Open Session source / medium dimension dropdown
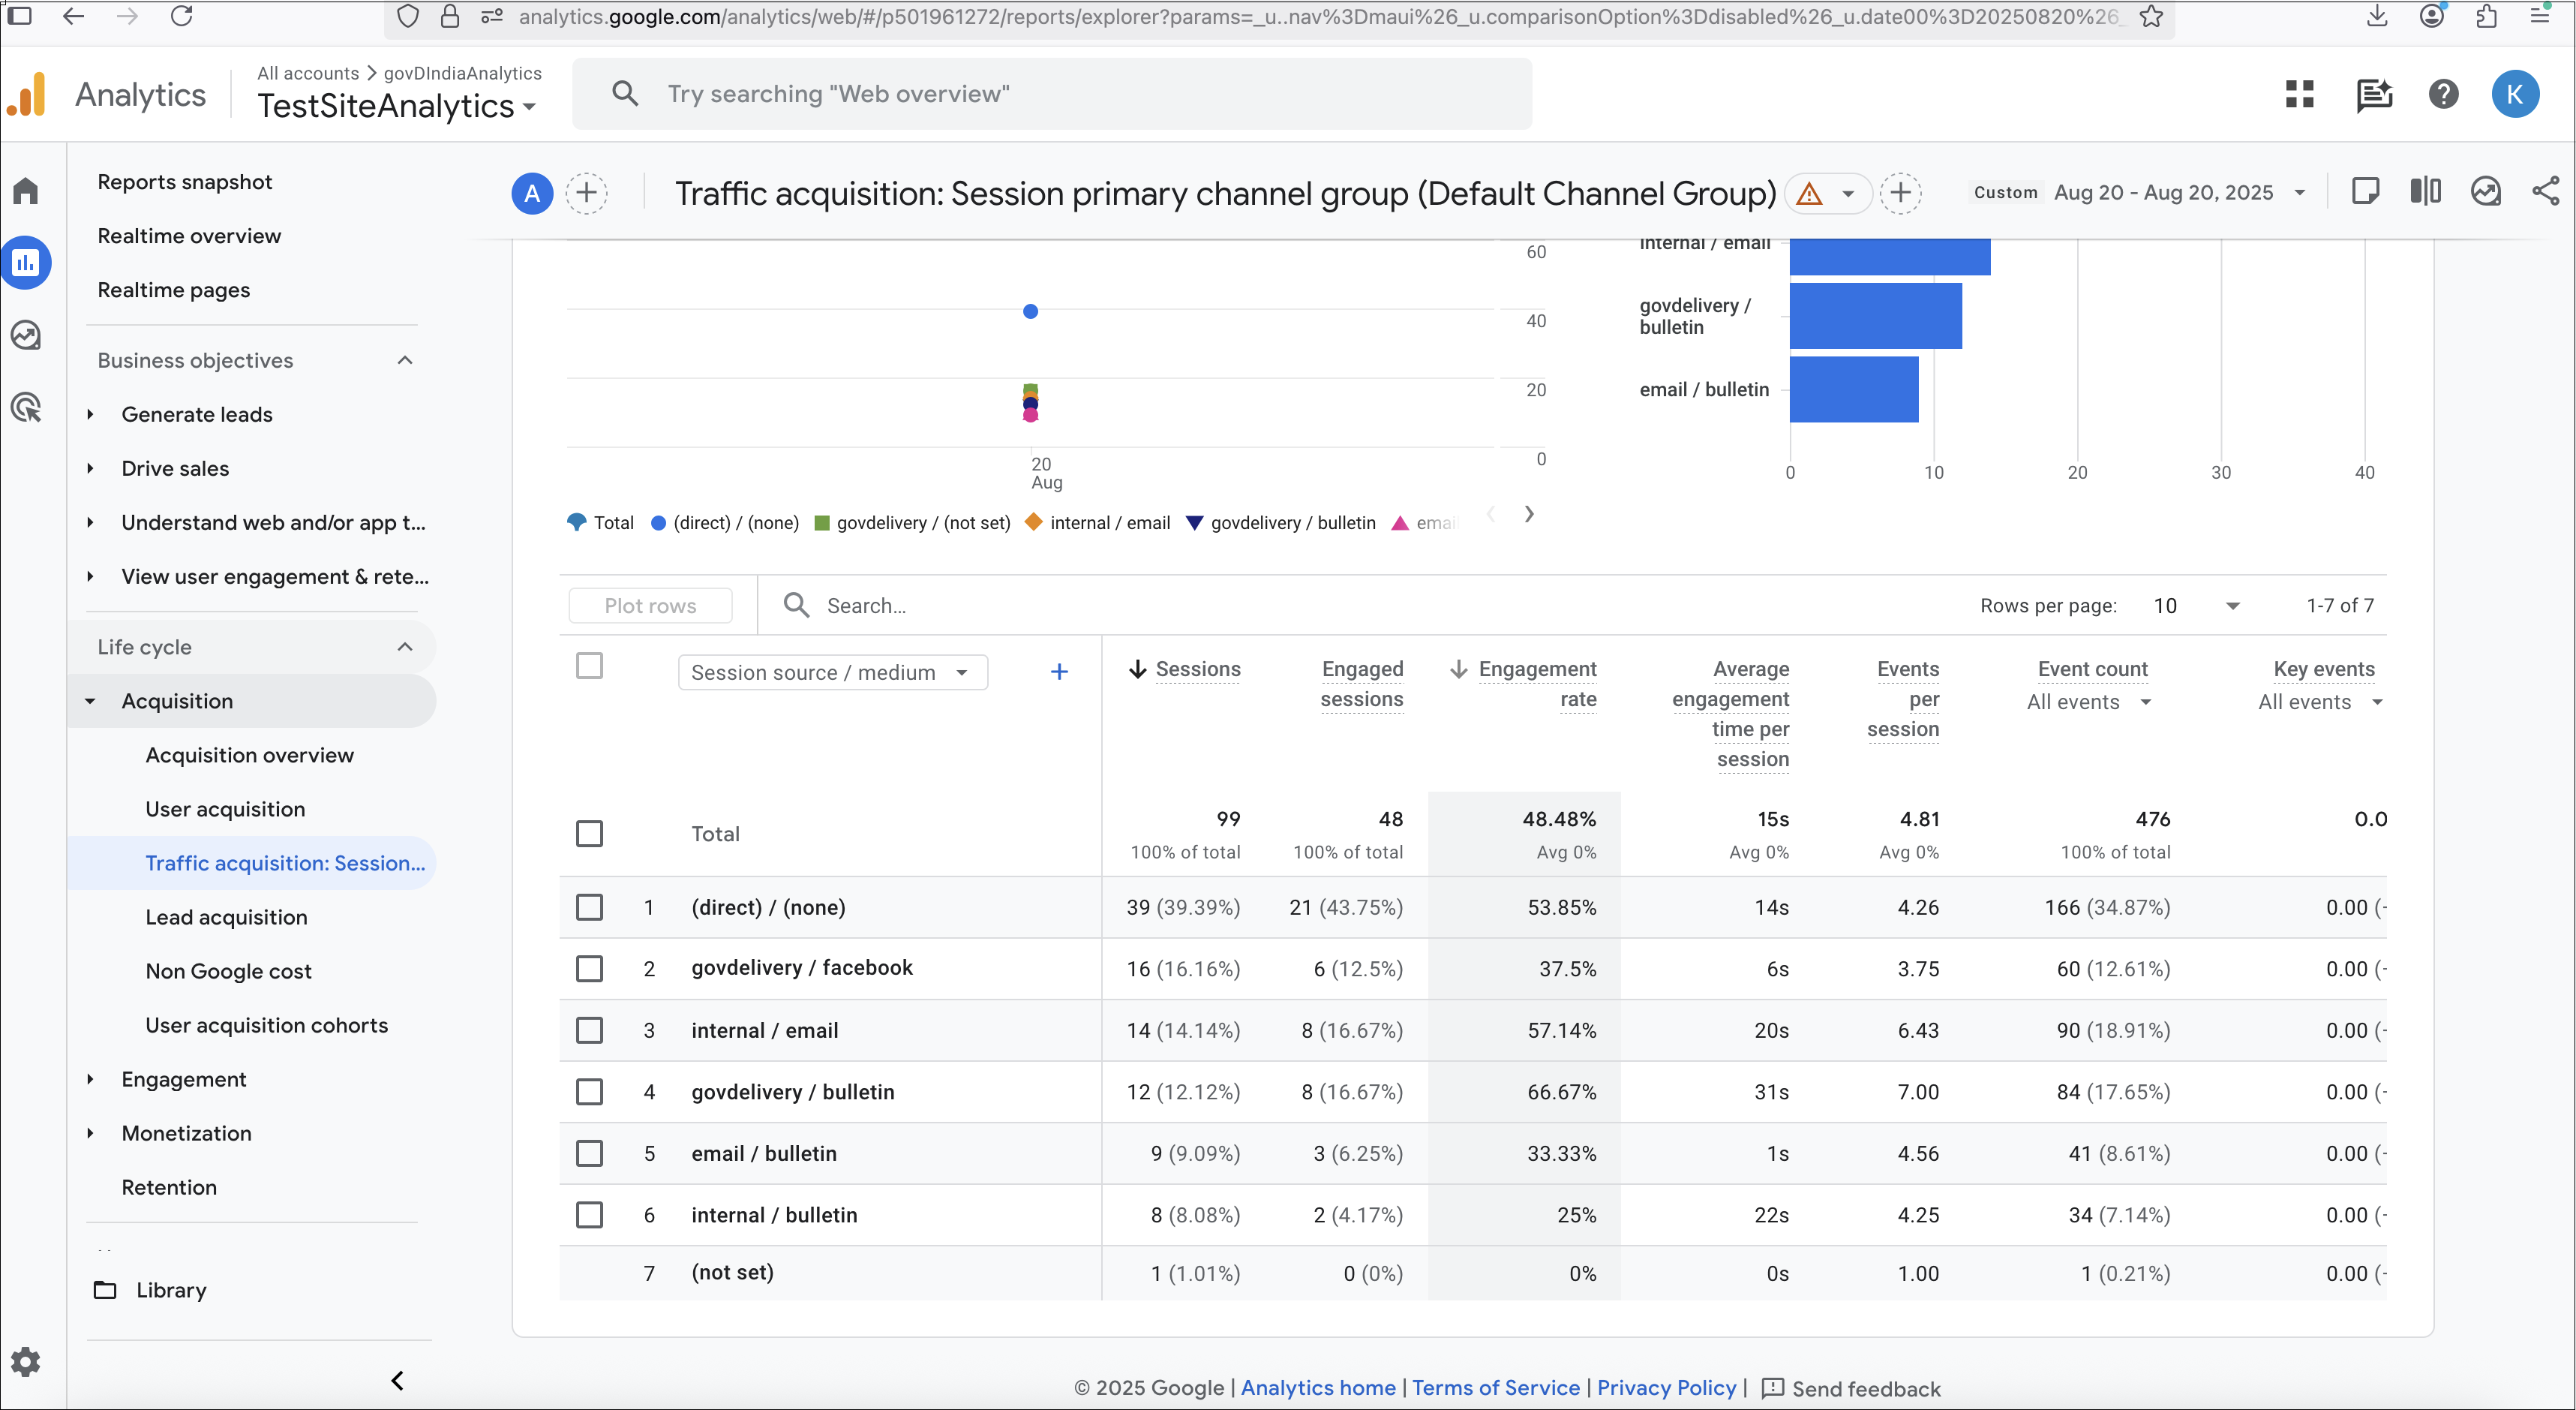The width and height of the screenshot is (2576, 1410). pos(832,672)
